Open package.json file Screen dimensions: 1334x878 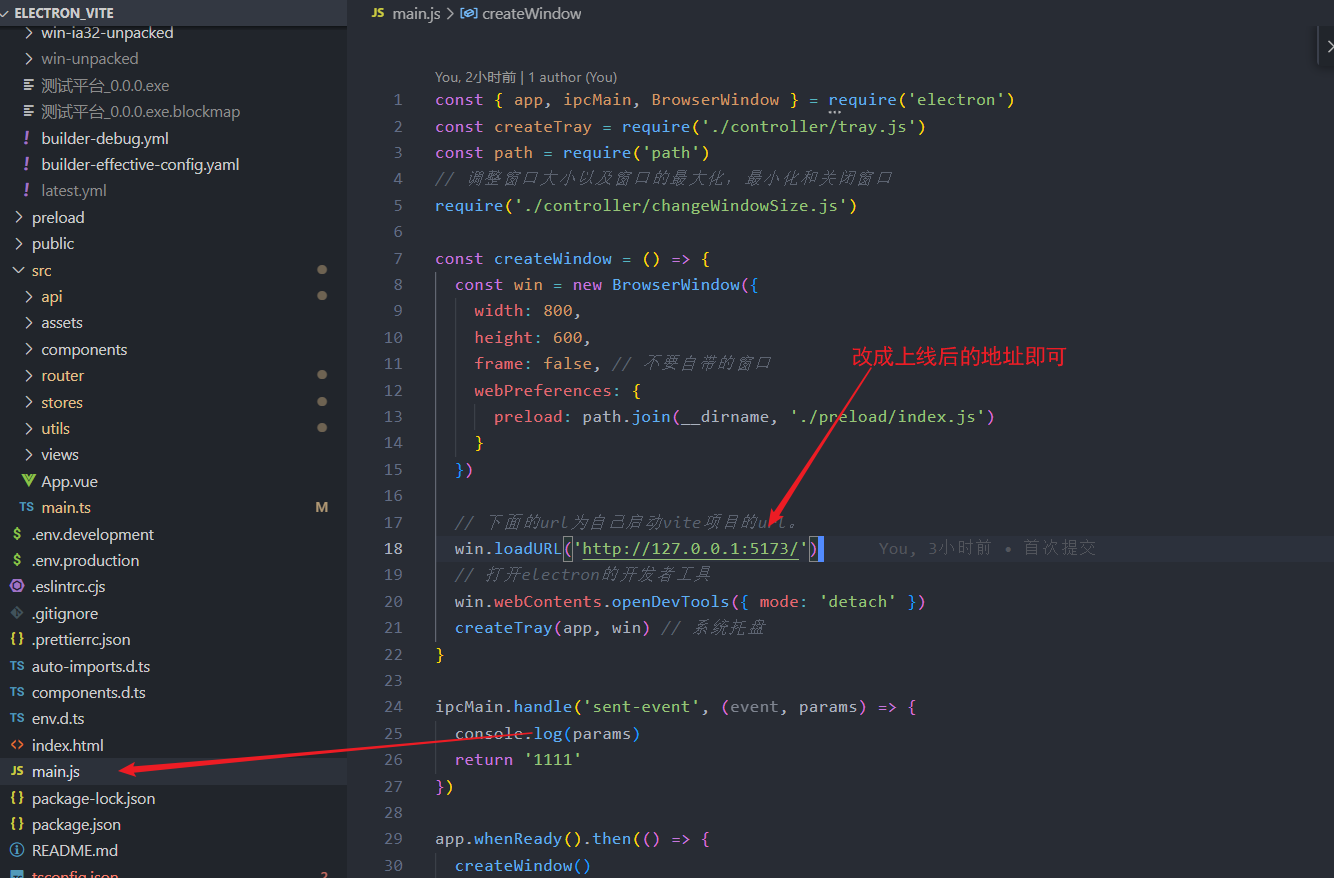76,825
